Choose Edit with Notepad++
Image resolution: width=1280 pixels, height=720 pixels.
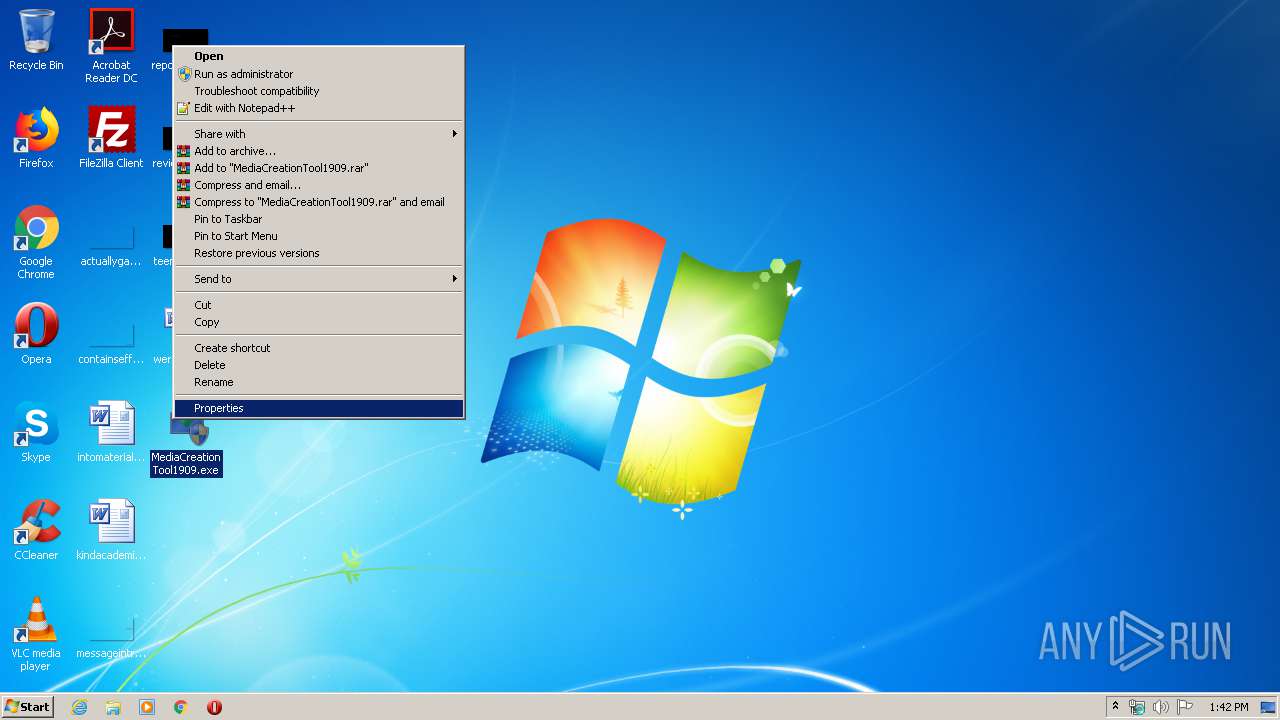[x=319, y=108]
